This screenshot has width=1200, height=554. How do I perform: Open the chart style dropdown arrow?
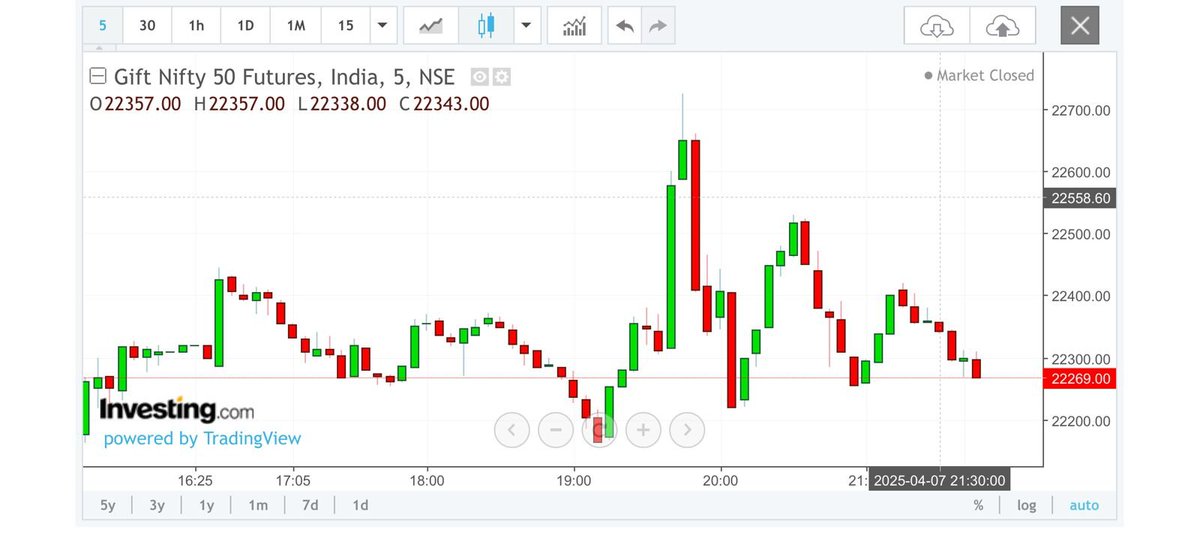click(527, 26)
